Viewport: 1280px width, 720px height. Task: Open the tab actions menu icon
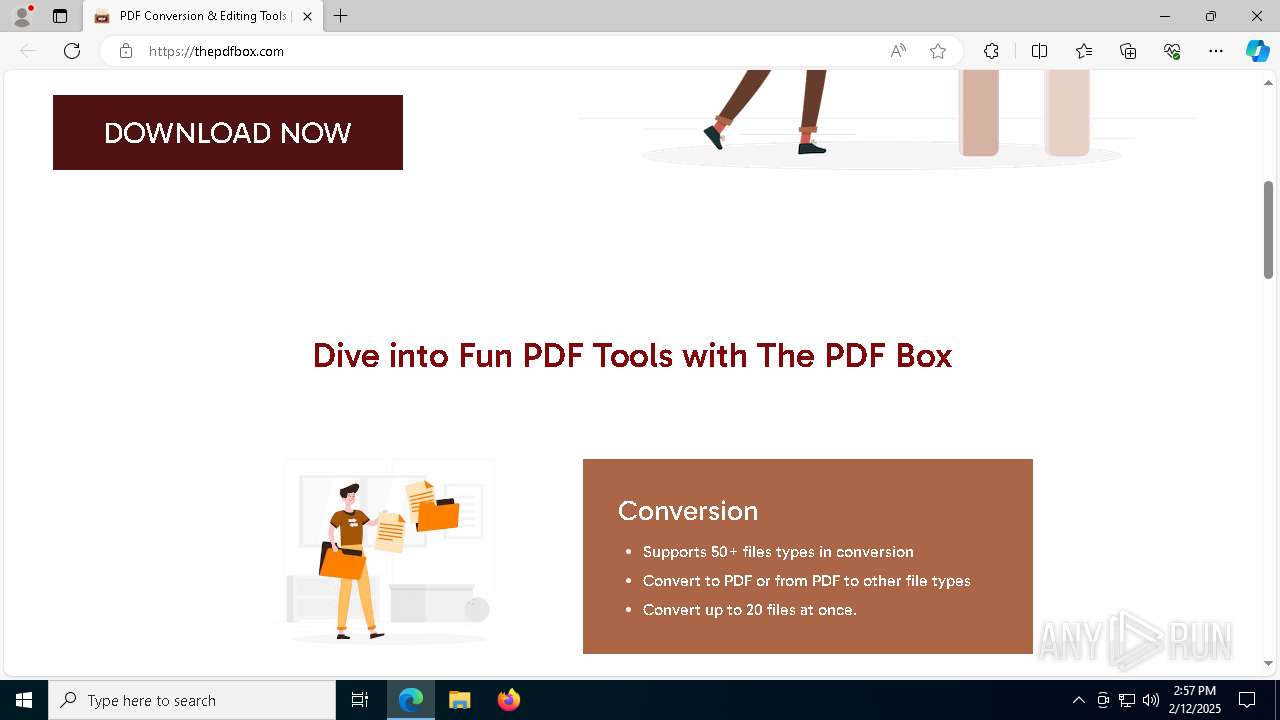60,16
